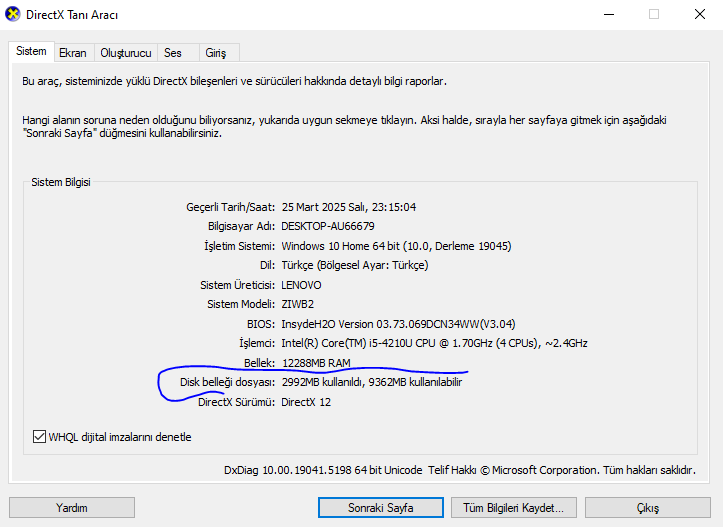Image resolution: width=723 pixels, height=527 pixels.
Task: Click Windows 10 Home 64 bit value
Action: click(x=341, y=246)
